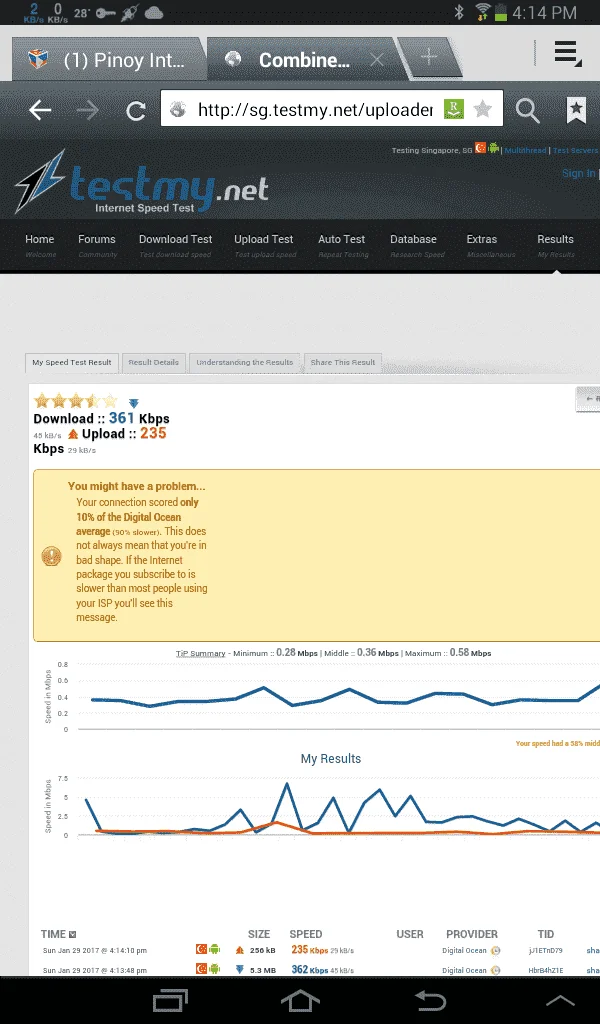The height and width of the screenshot is (1024, 600).
Task: Open search with magnifier icon
Action: 528,111
